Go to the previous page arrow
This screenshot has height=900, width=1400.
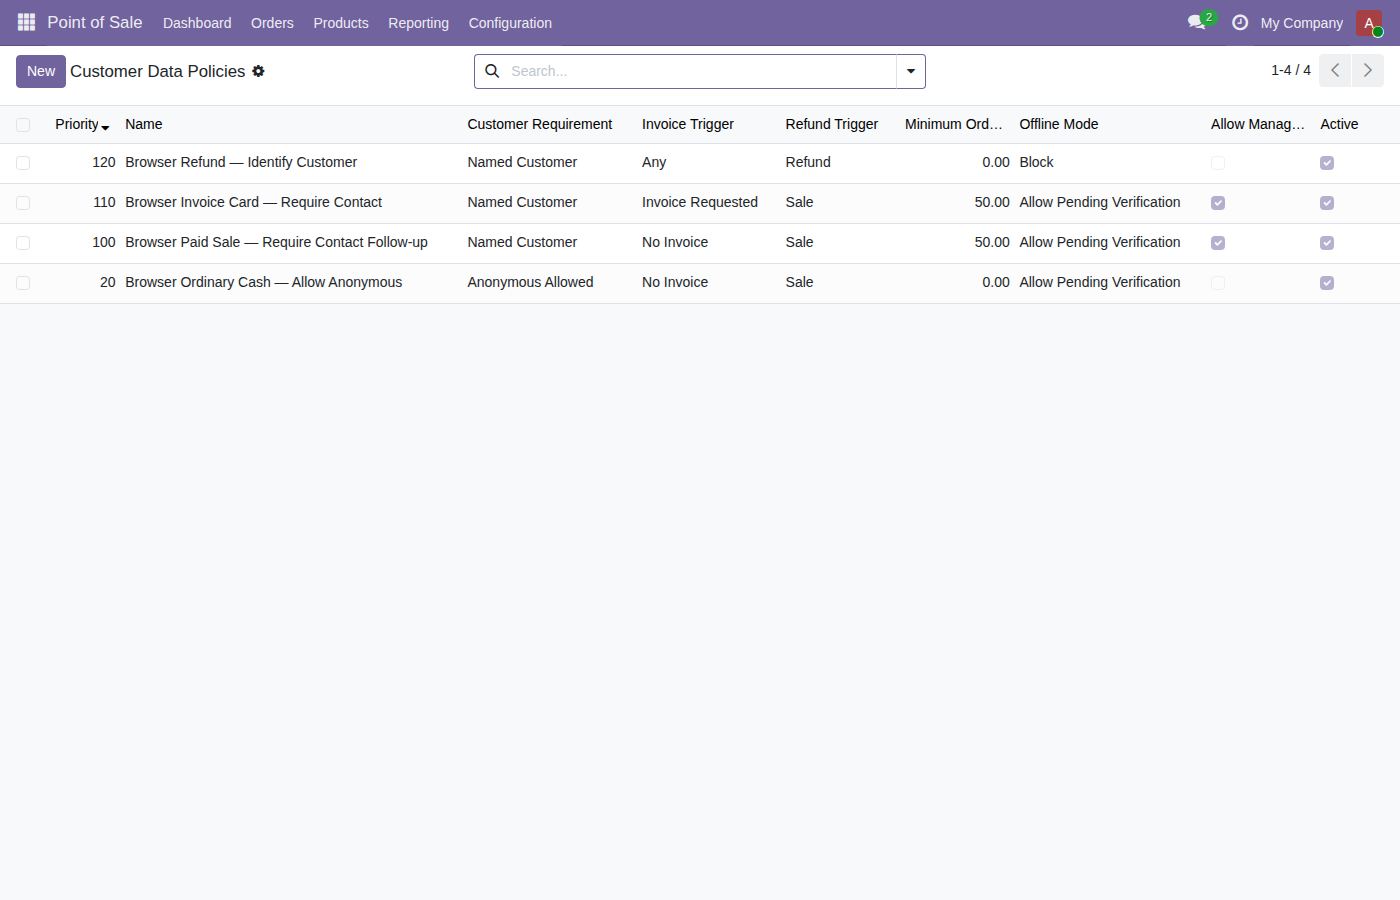[1335, 70]
